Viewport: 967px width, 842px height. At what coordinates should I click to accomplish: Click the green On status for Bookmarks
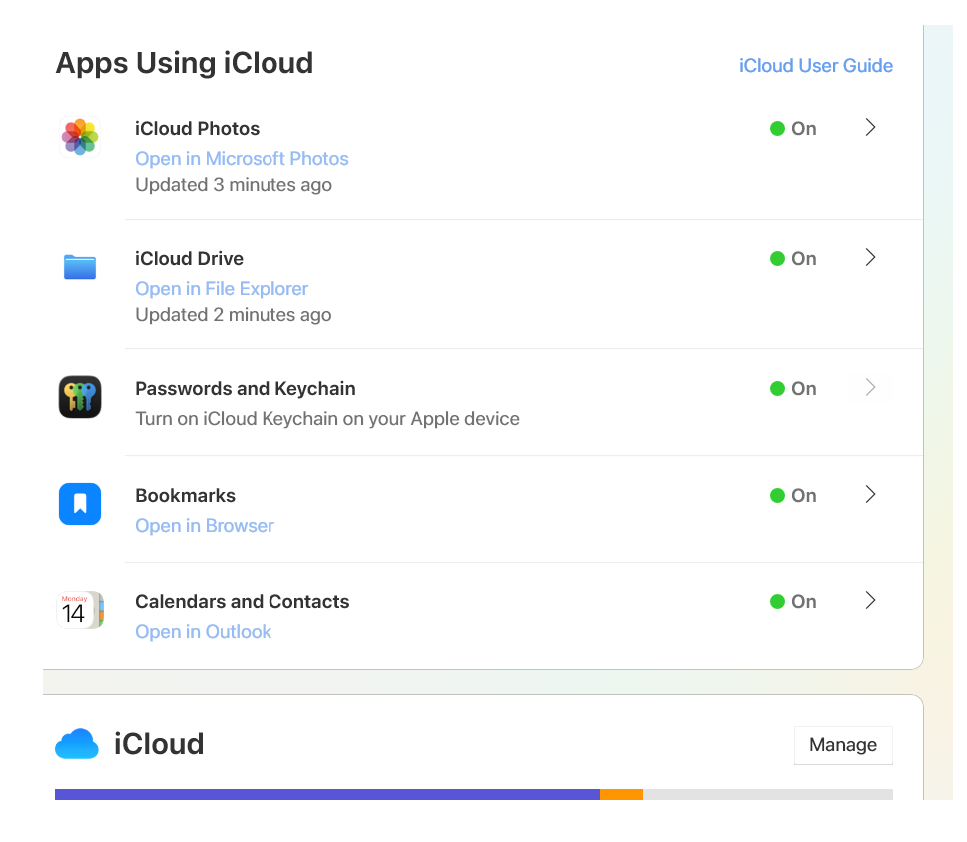tap(793, 495)
